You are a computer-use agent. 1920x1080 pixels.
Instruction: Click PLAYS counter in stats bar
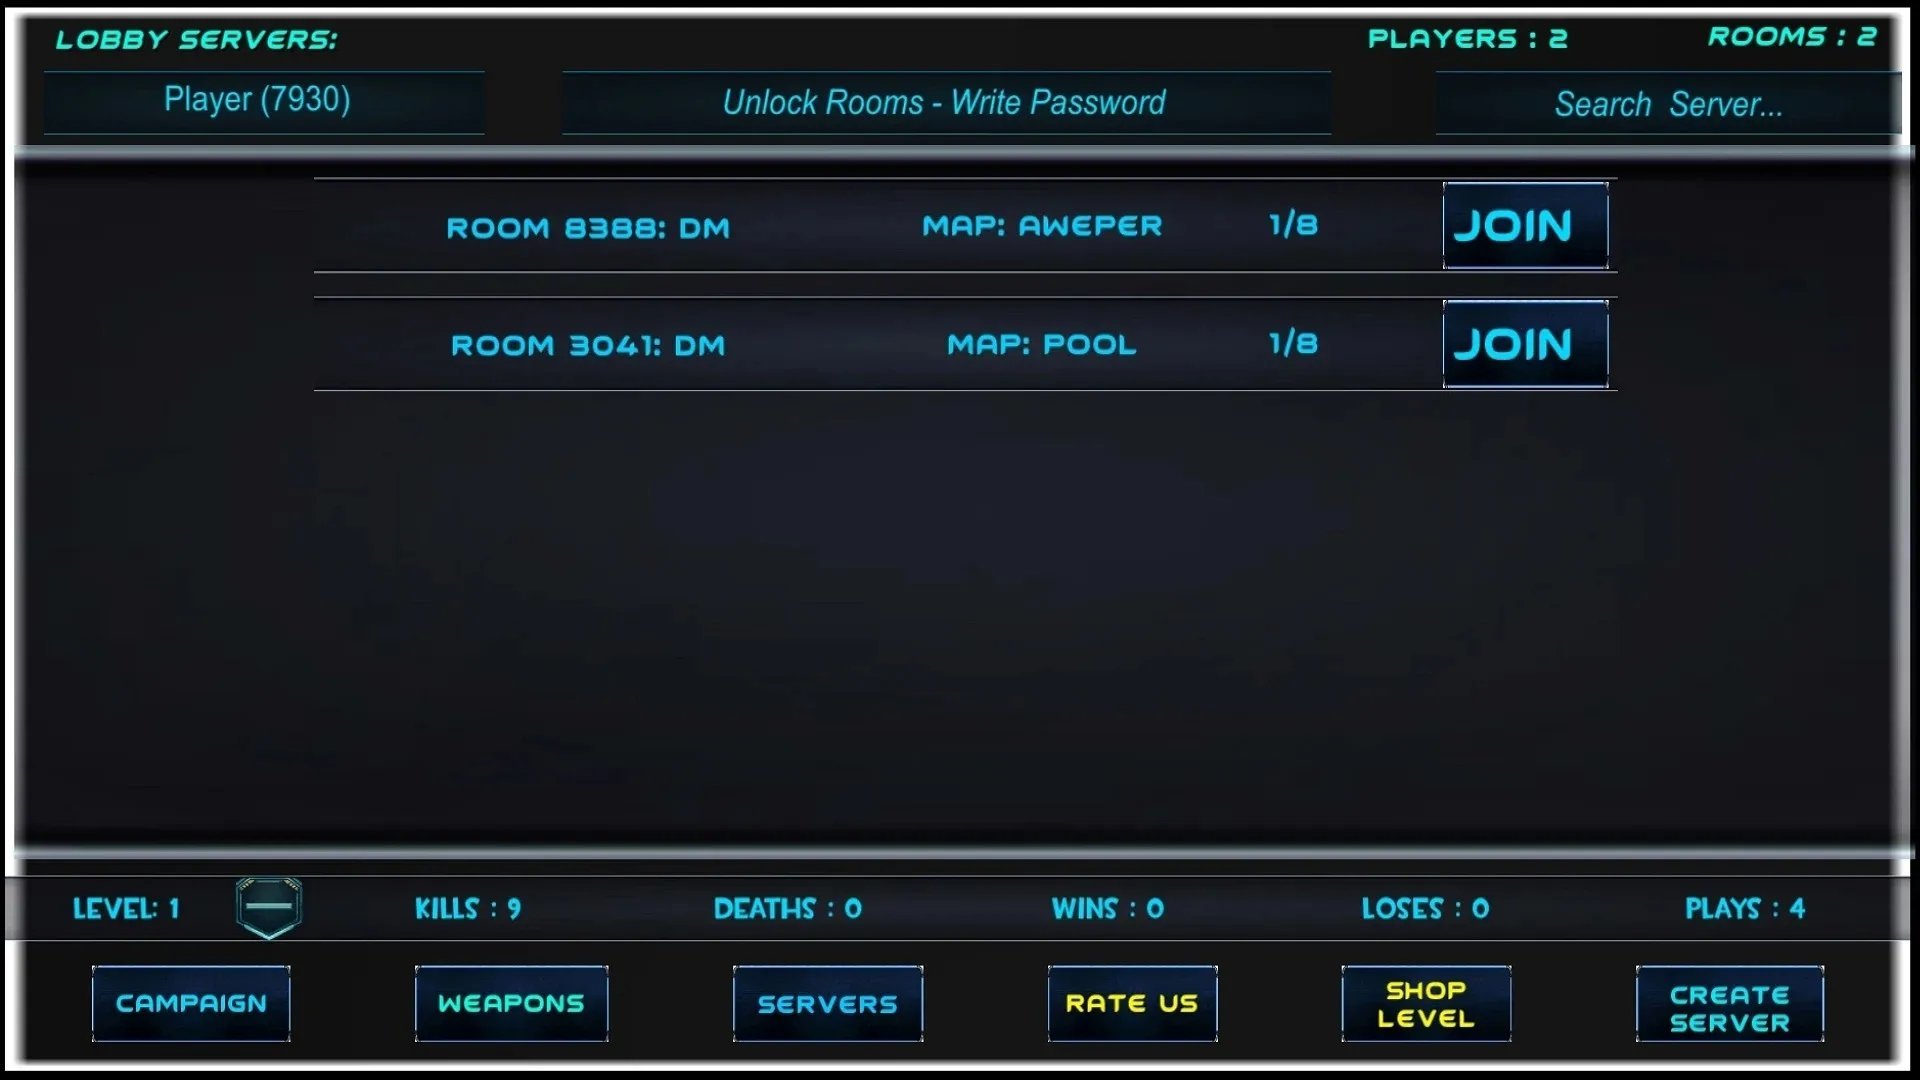(1745, 907)
